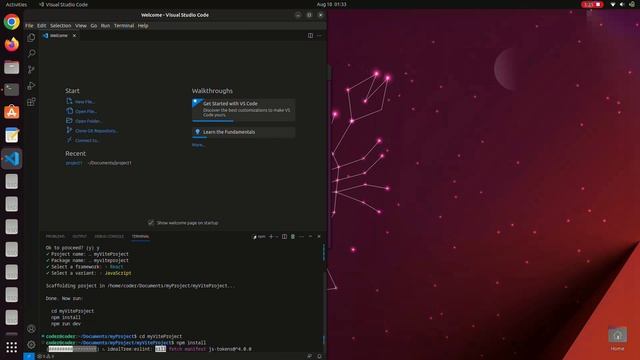Image resolution: width=640 pixels, height=360 pixels.
Task: Click the New File link
Action: [x=84, y=102]
